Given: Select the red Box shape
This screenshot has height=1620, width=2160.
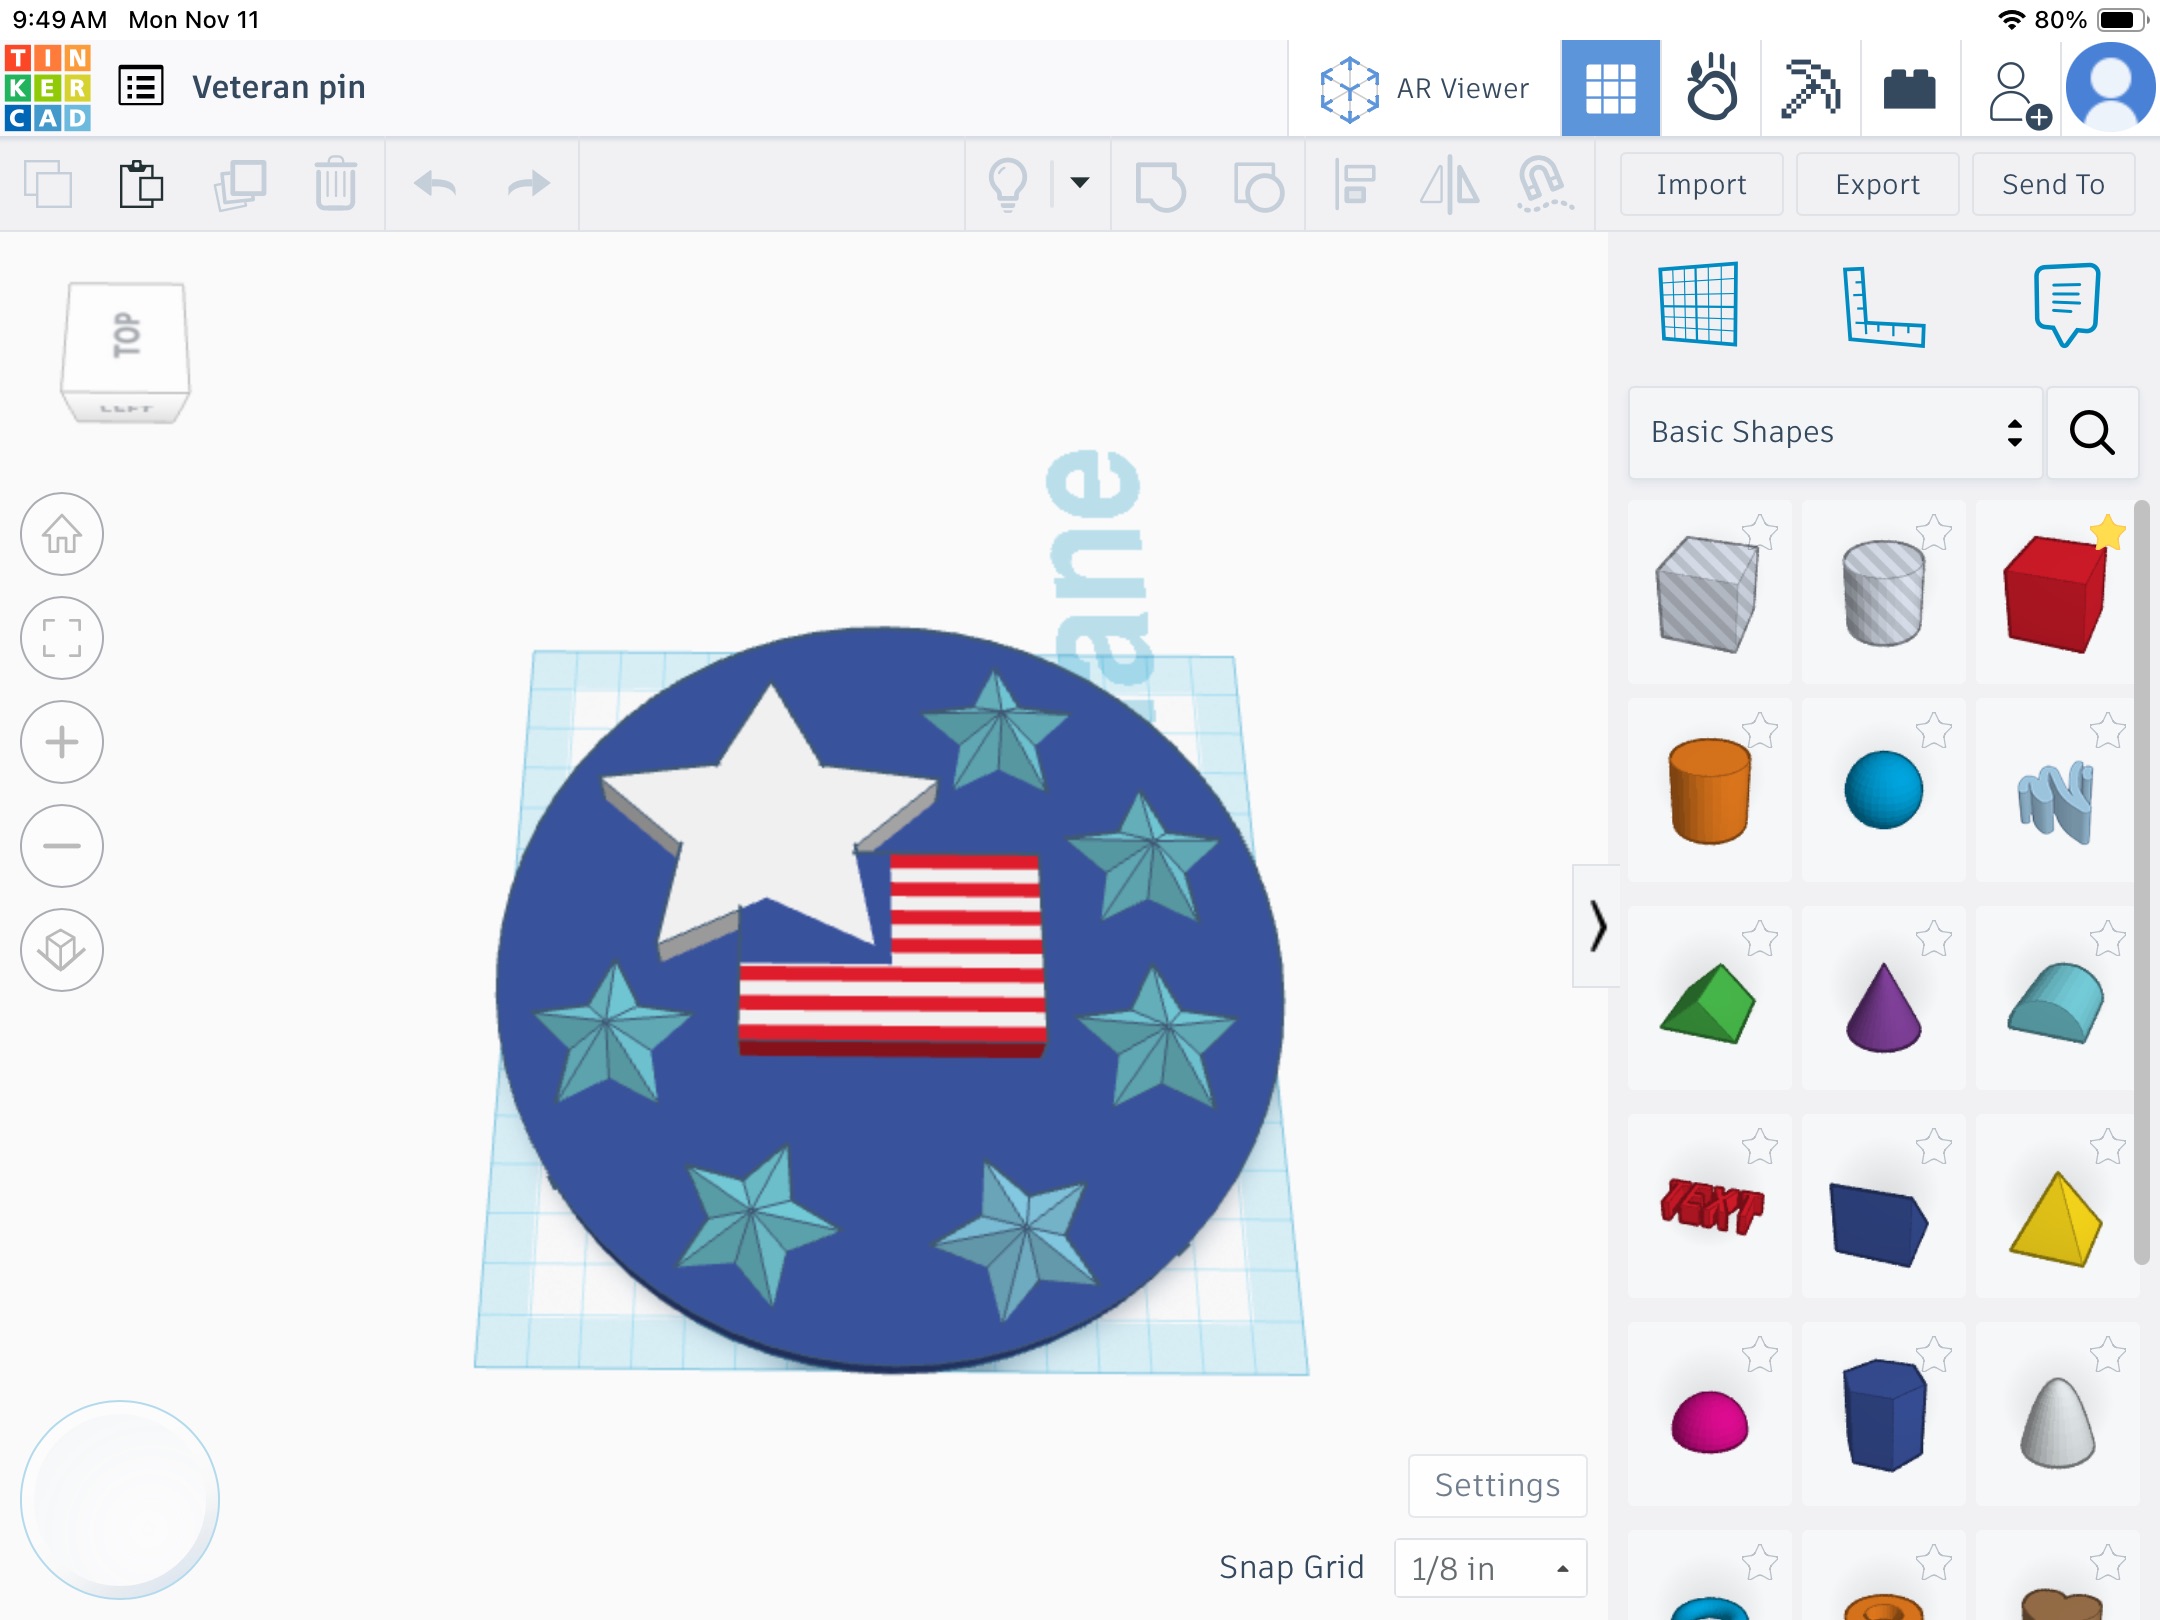Looking at the screenshot, I should click(x=2055, y=594).
